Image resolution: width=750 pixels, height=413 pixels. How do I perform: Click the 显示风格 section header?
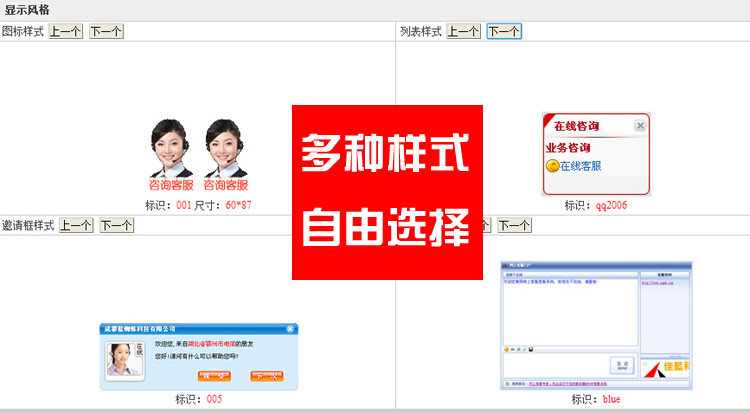pyautogui.click(x=27, y=10)
